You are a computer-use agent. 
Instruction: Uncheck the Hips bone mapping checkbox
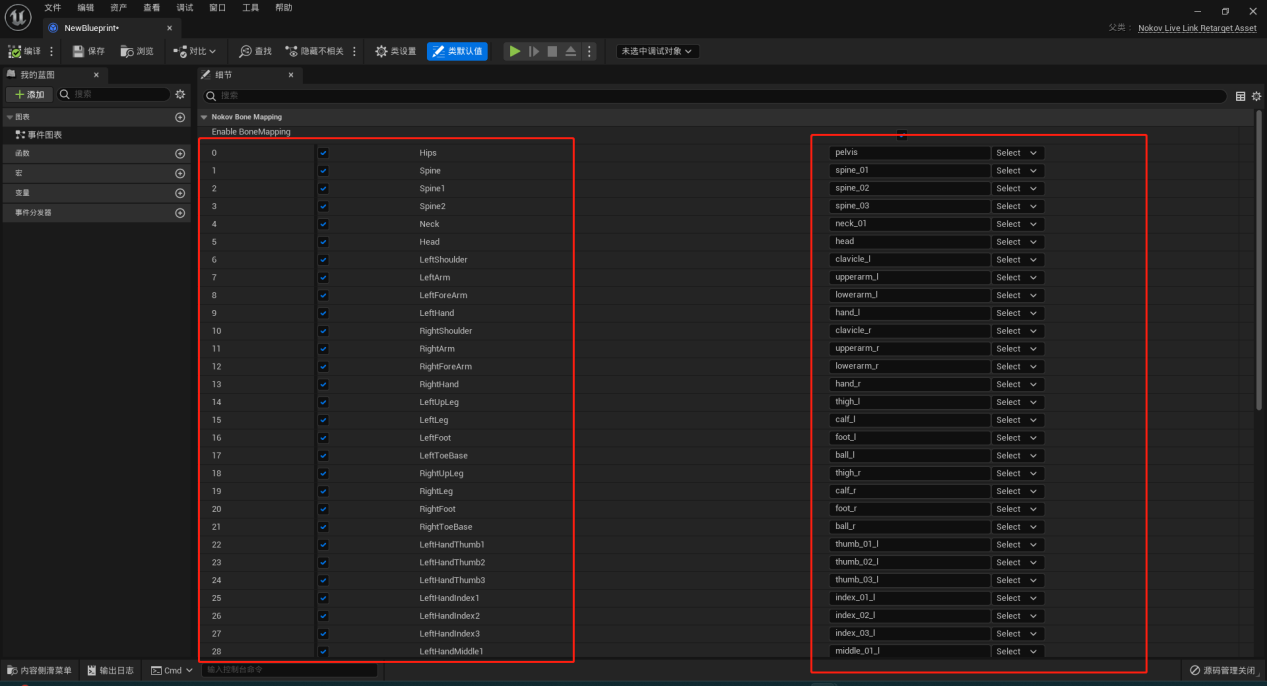click(323, 153)
